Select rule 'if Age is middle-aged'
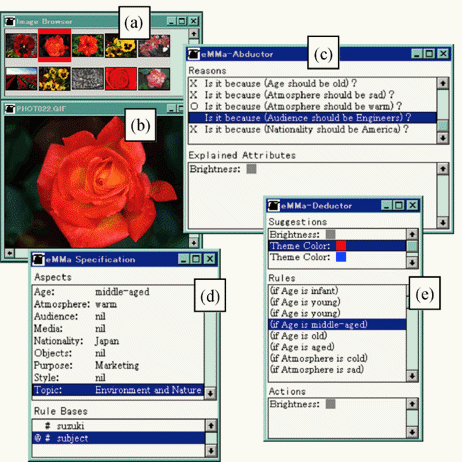This screenshot has height=463, width=463. coord(337,324)
